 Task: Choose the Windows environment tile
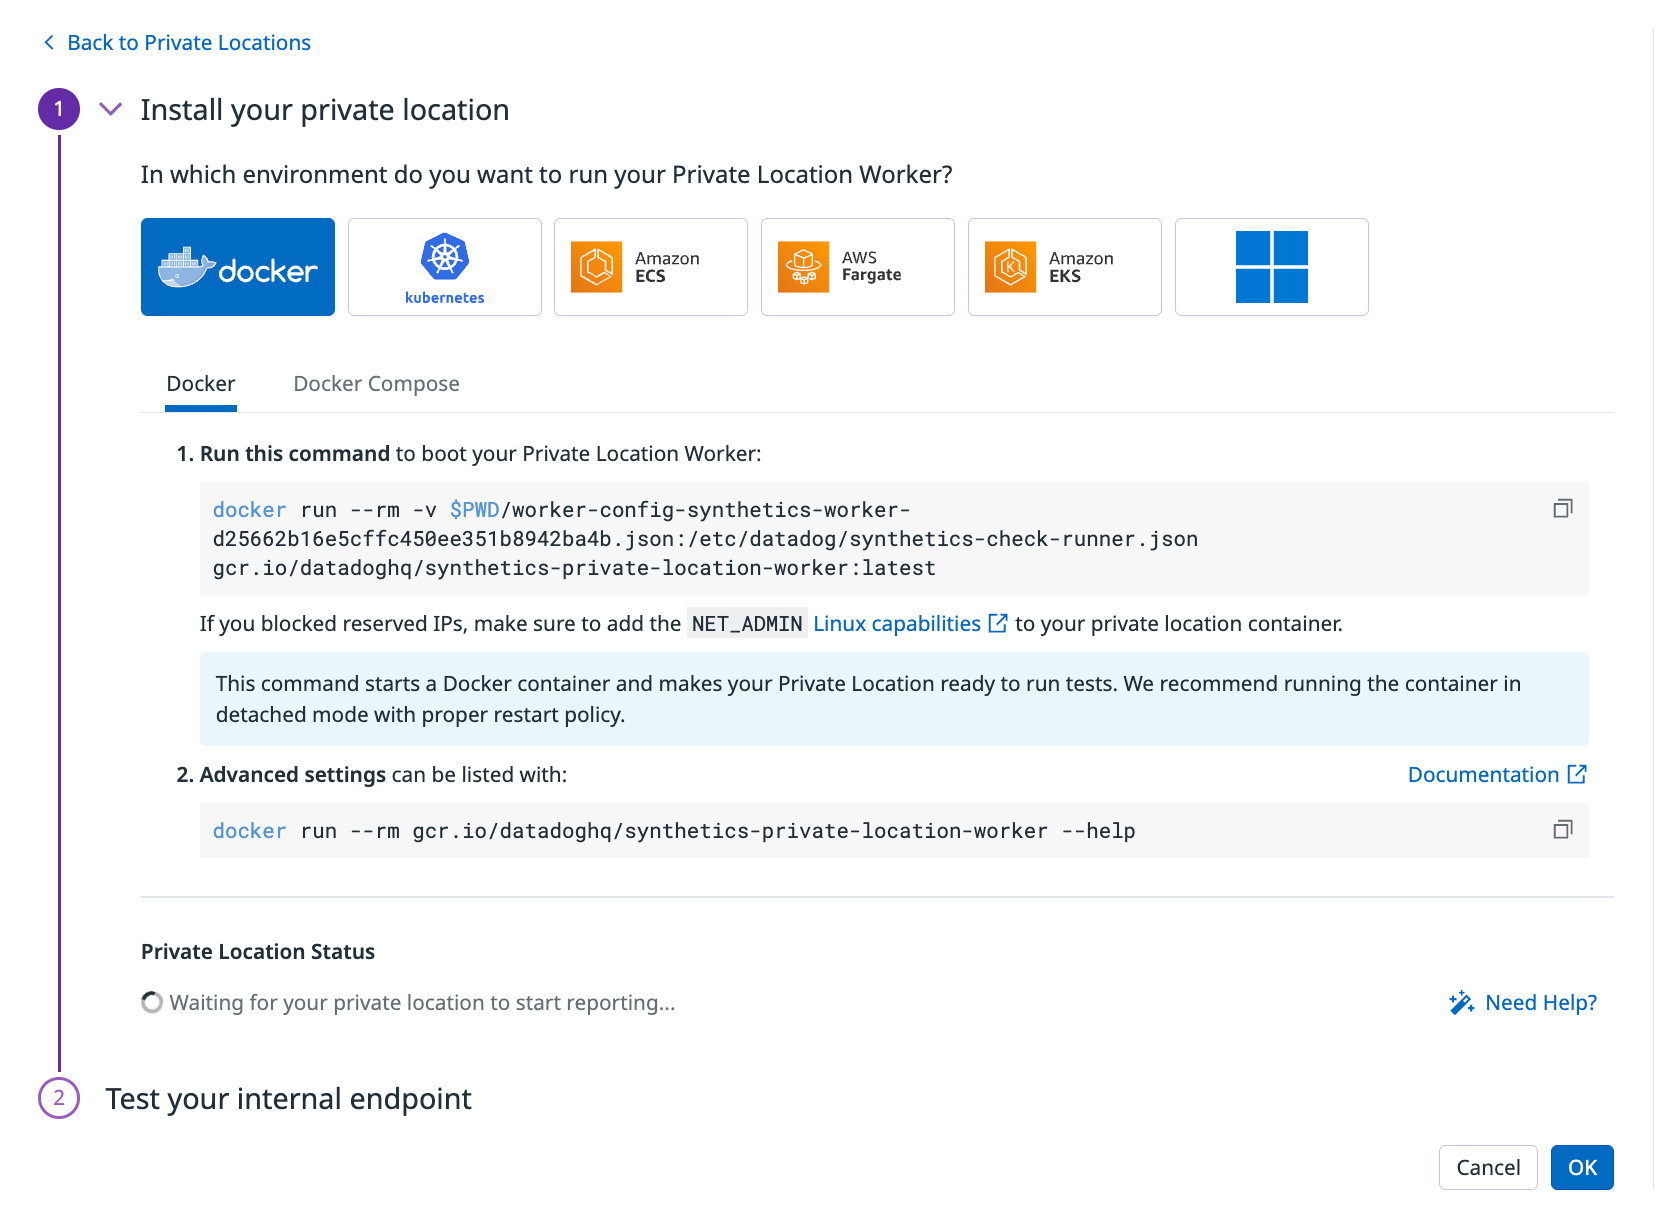(1271, 266)
